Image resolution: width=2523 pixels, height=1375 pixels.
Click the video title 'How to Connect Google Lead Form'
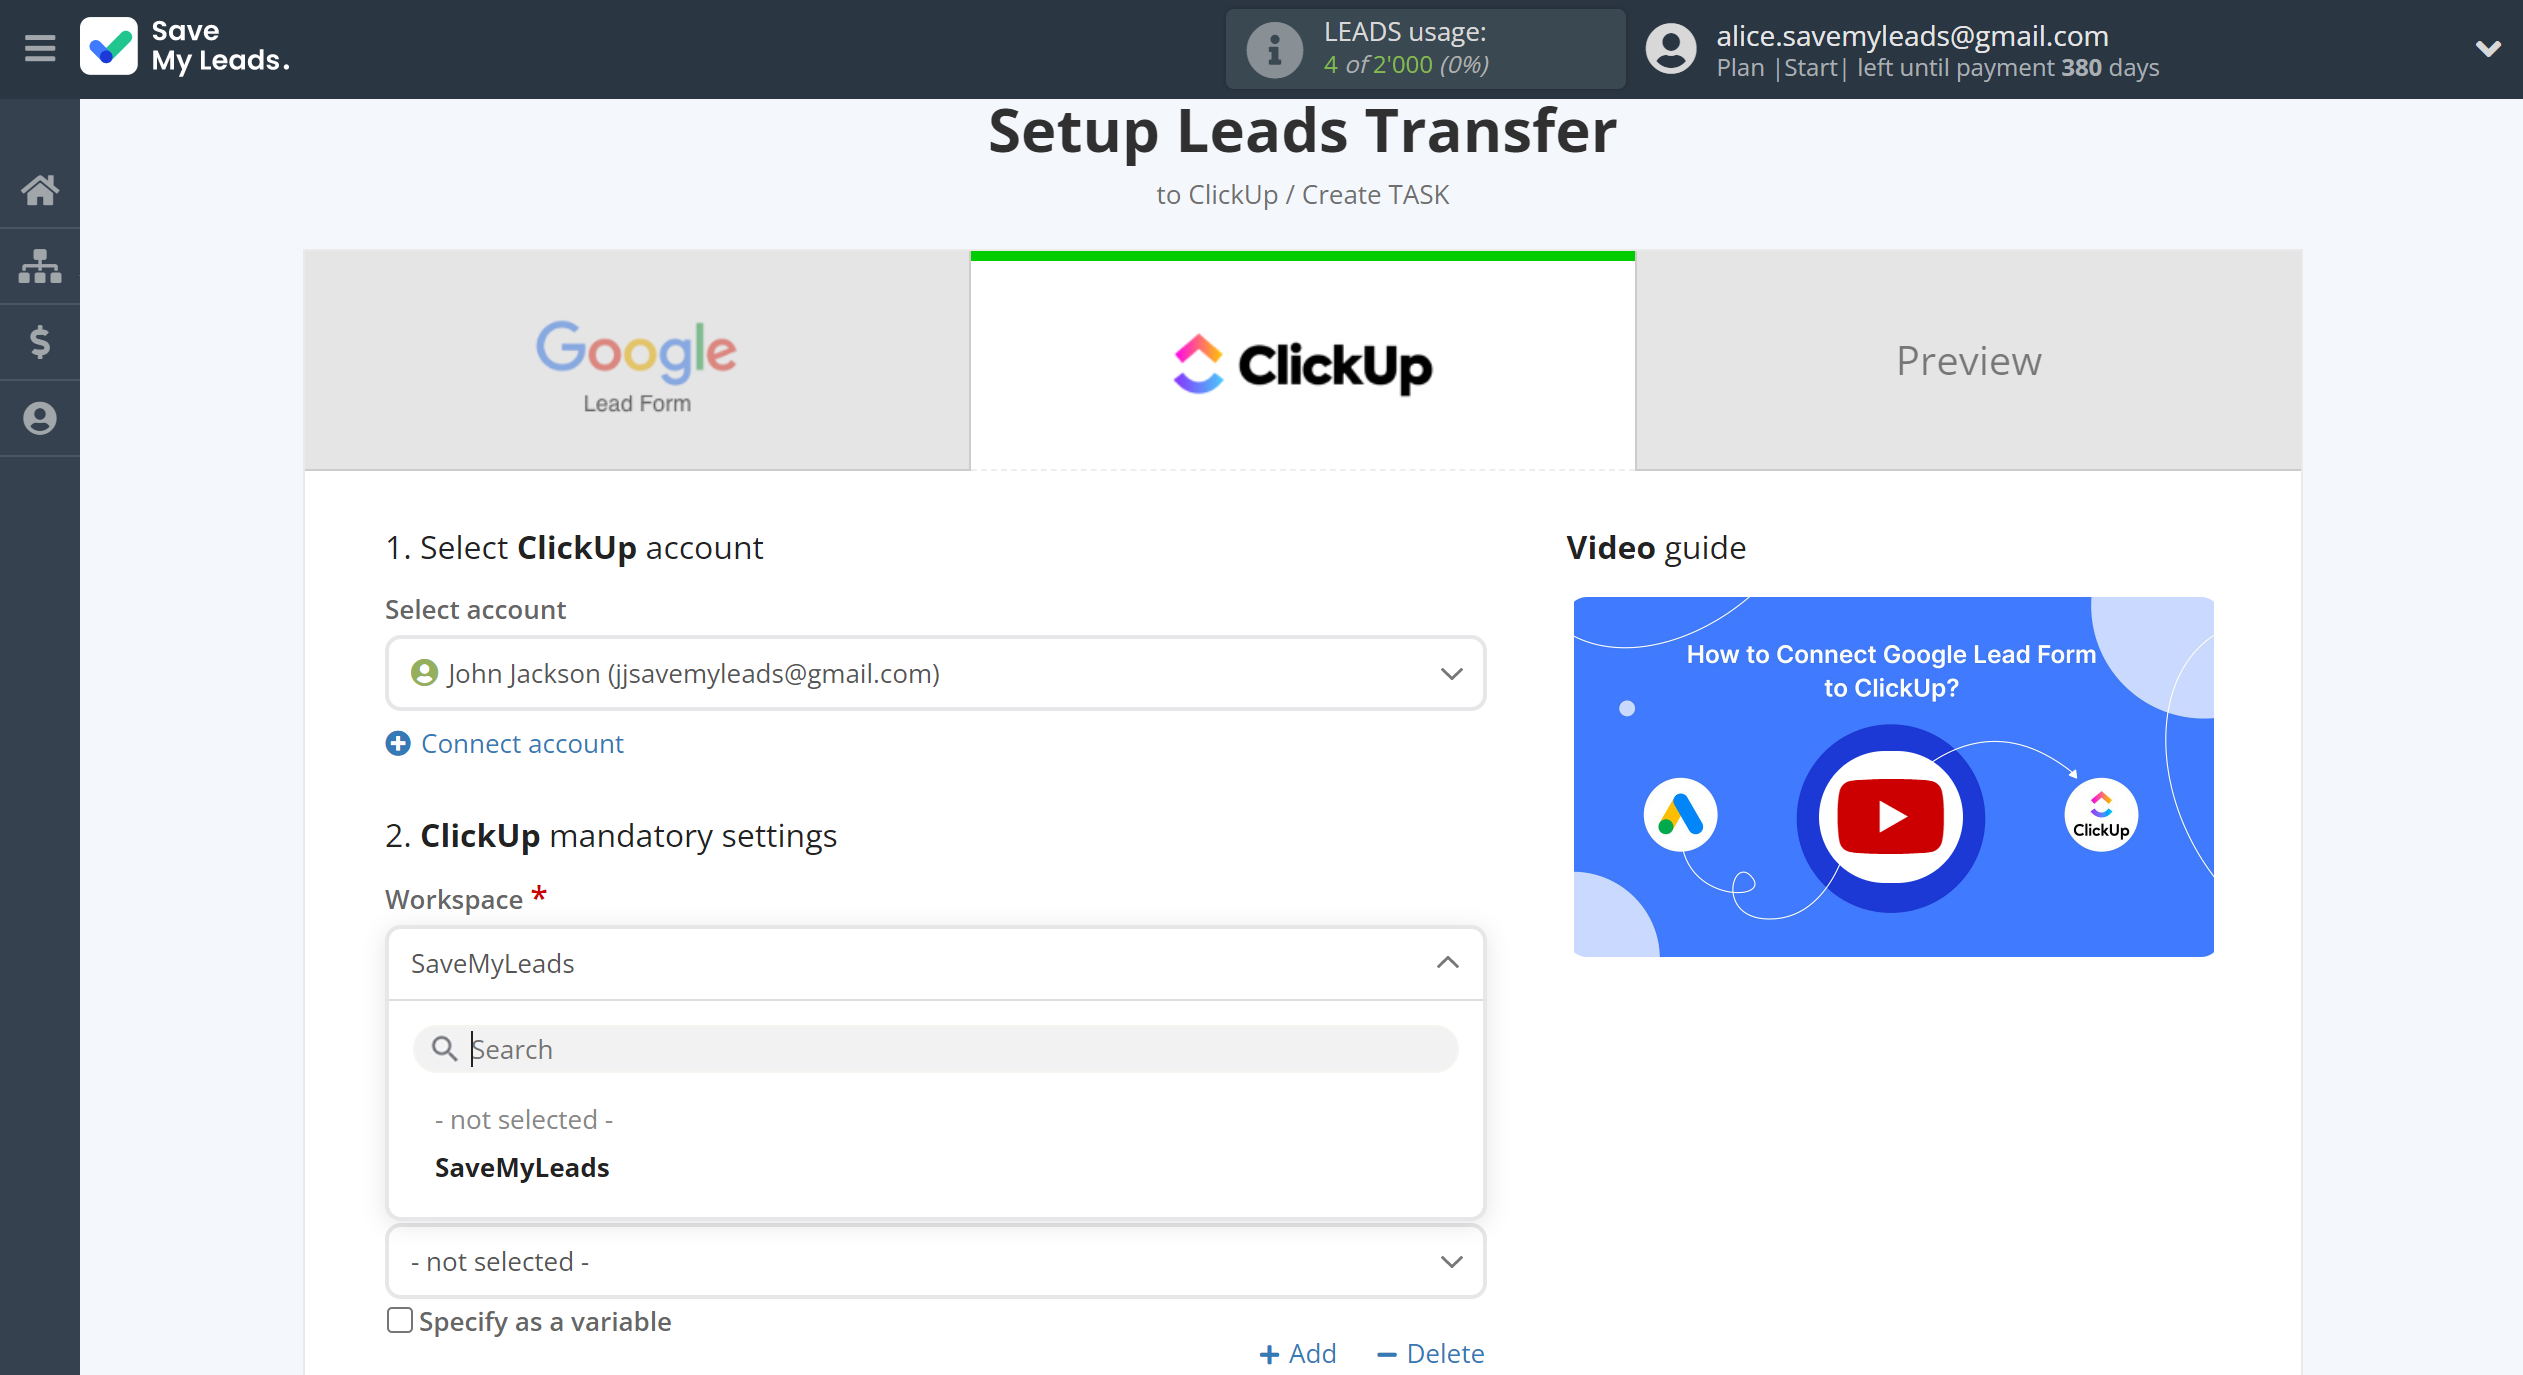(1891, 655)
